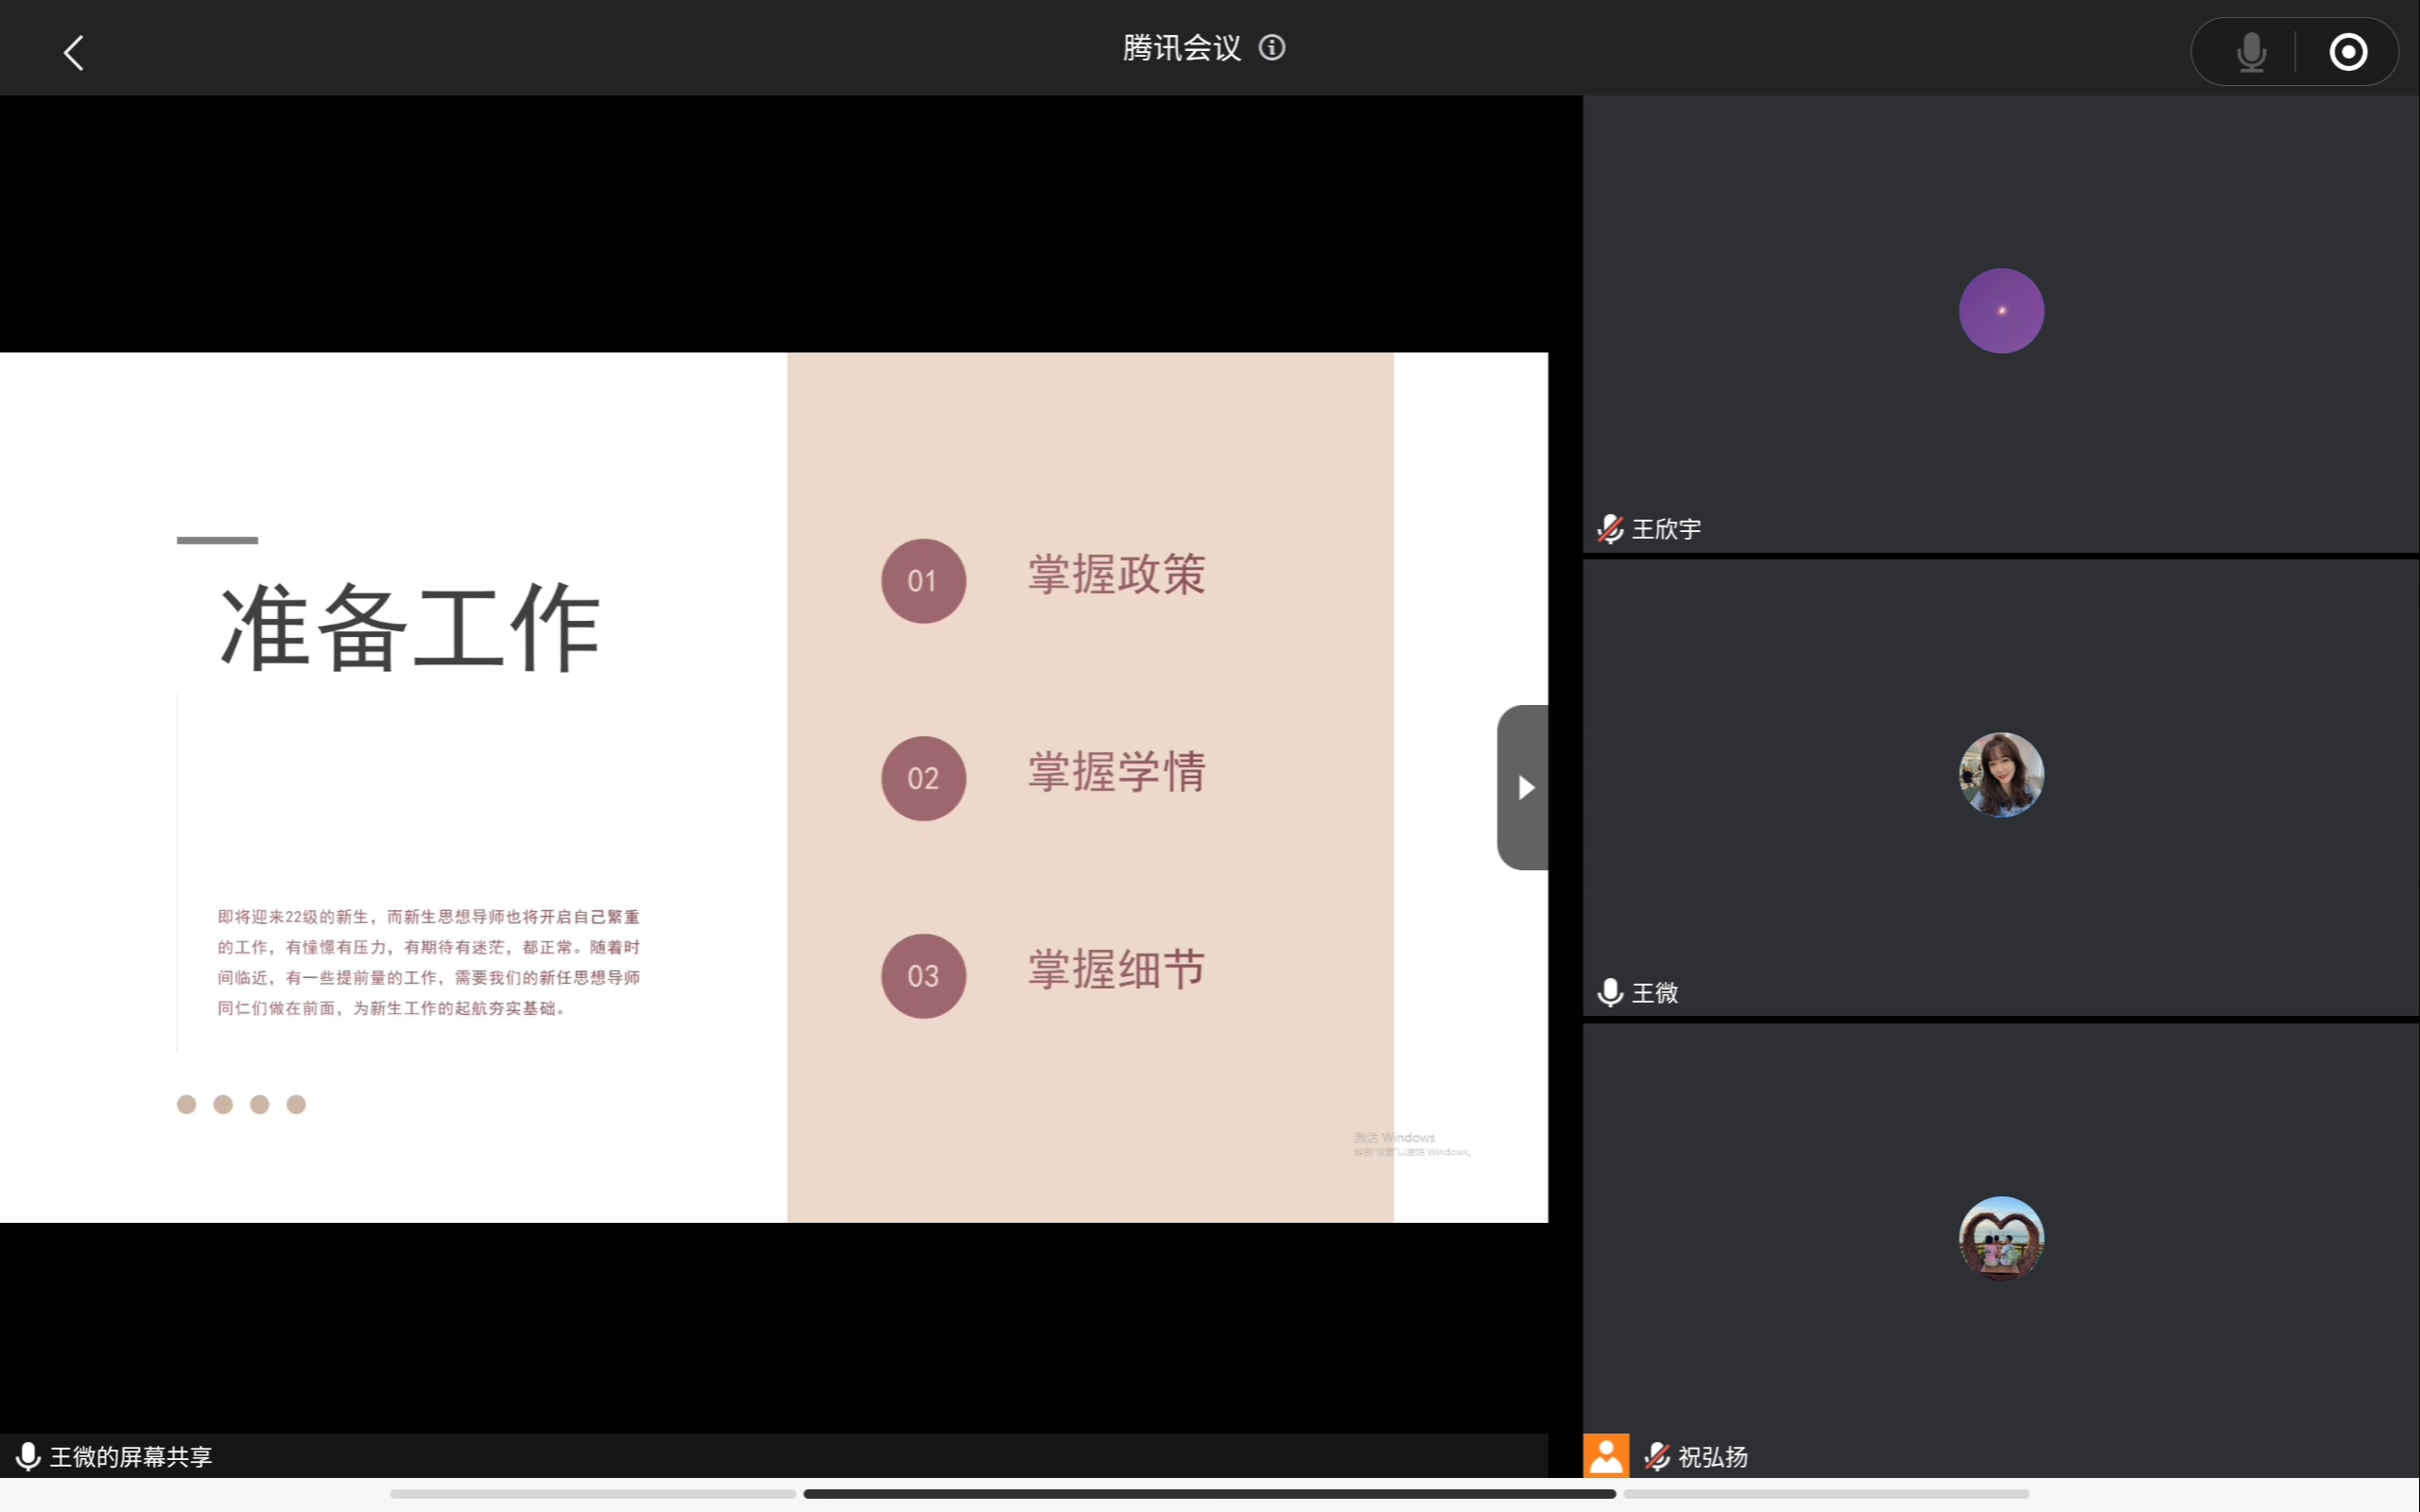
Task: Click the active mic icon next to 王微
Action: [x=1610, y=992]
